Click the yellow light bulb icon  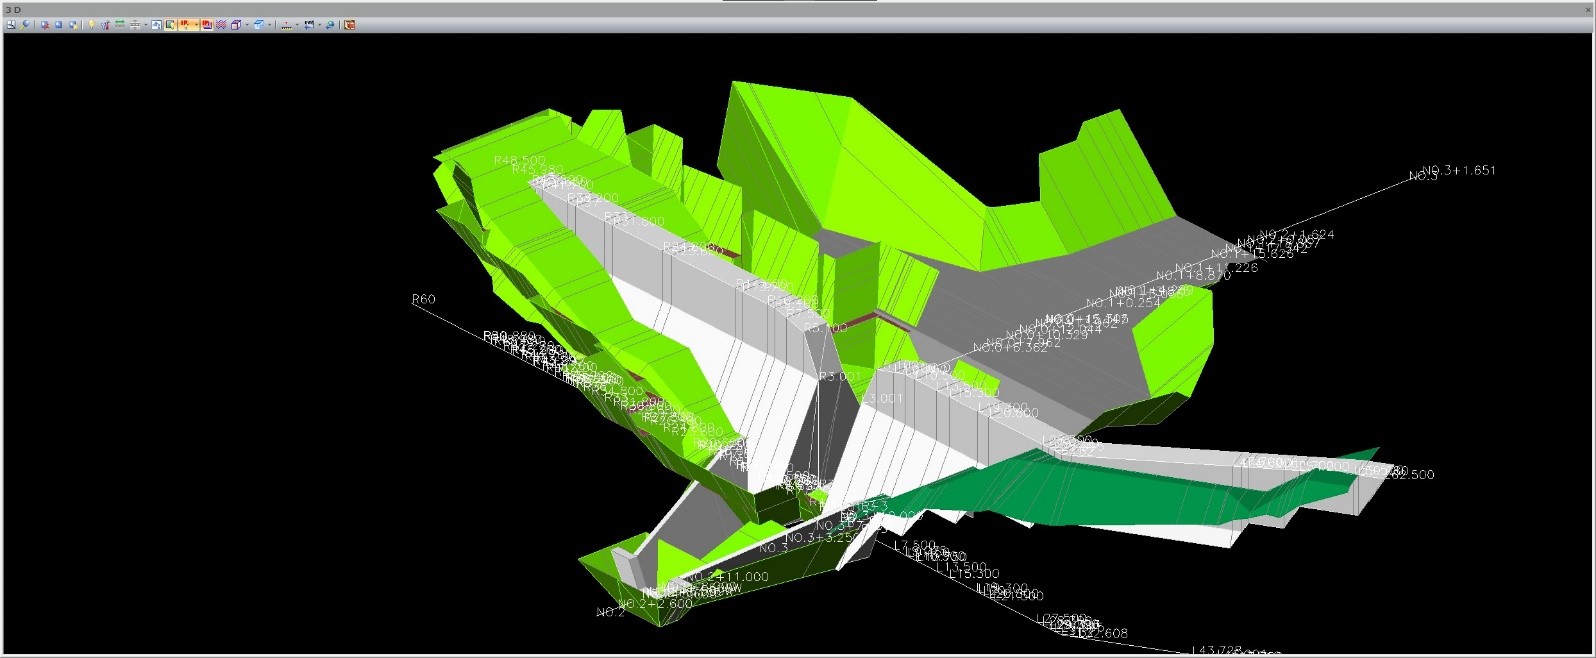click(x=91, y=24)
